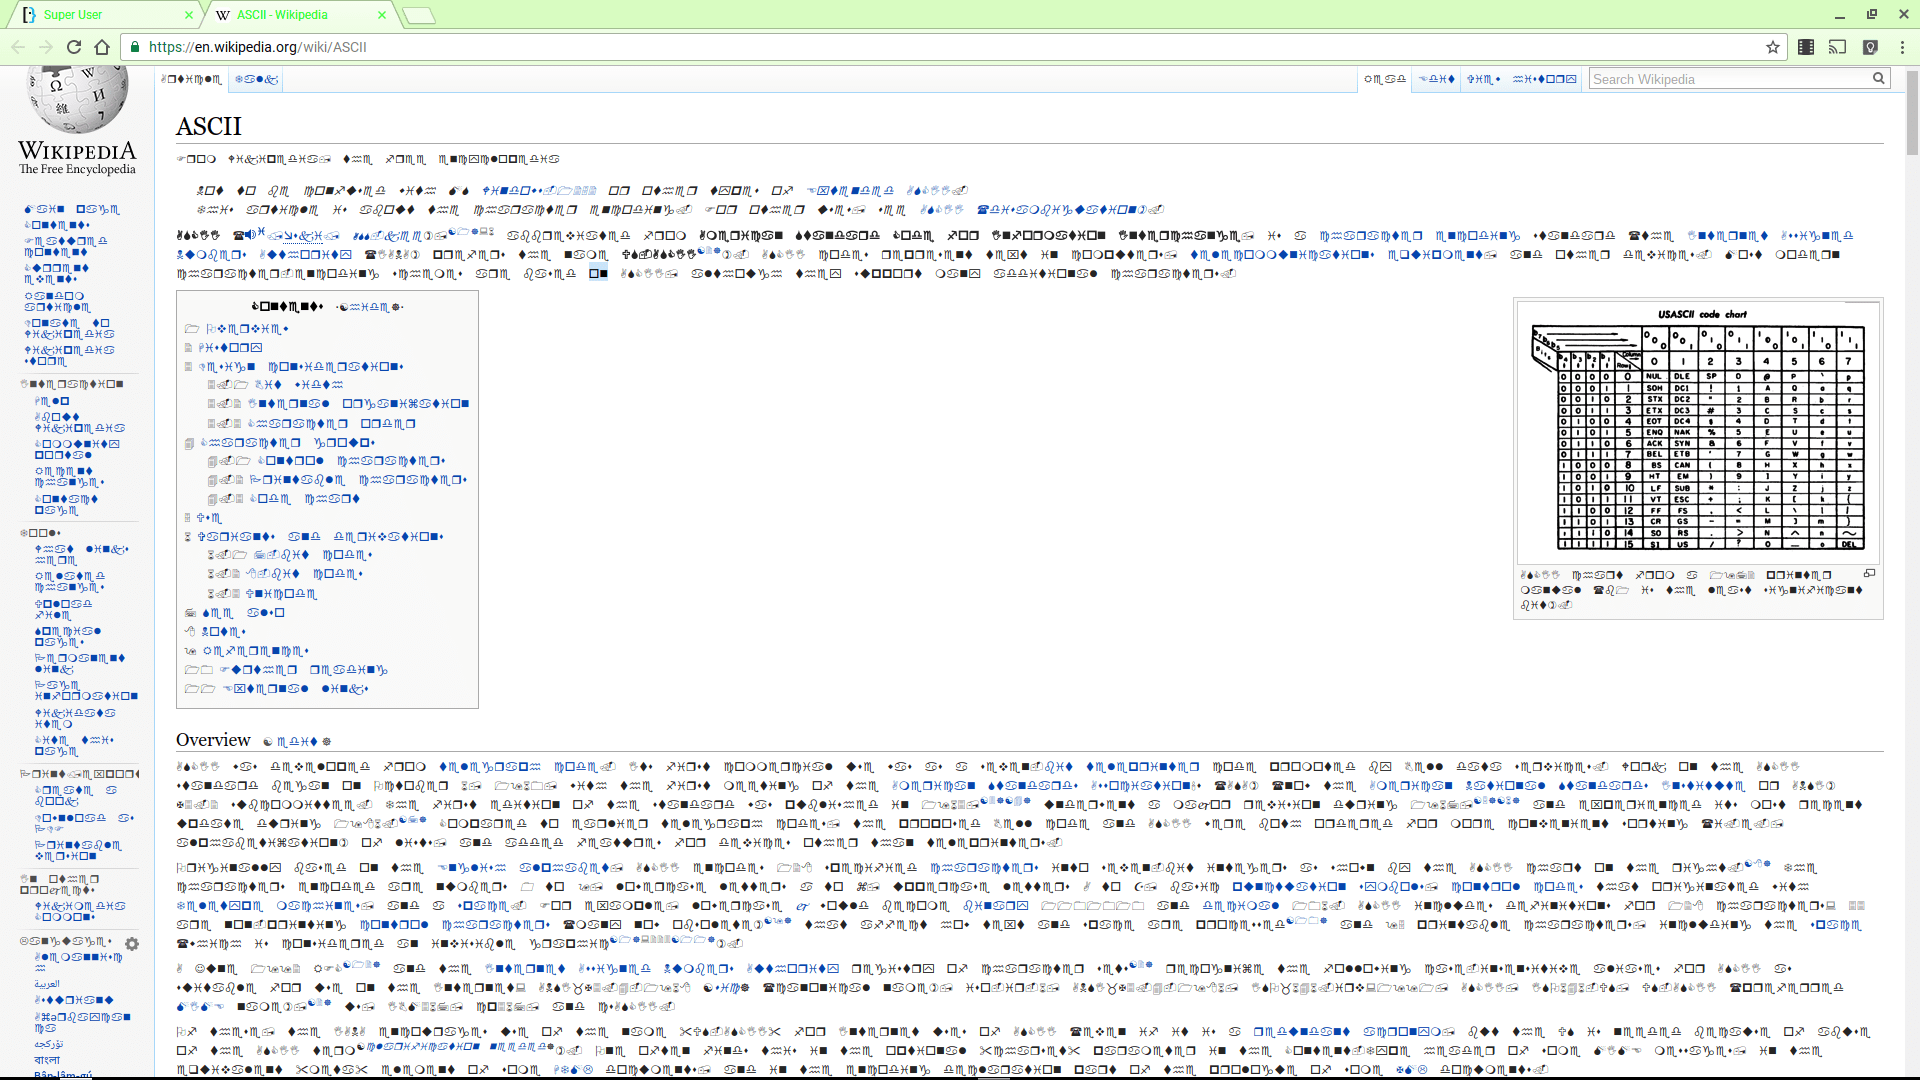Open the privacy badger extension icon
The image size is (1920, 1080).
(x=1870, y=46)
